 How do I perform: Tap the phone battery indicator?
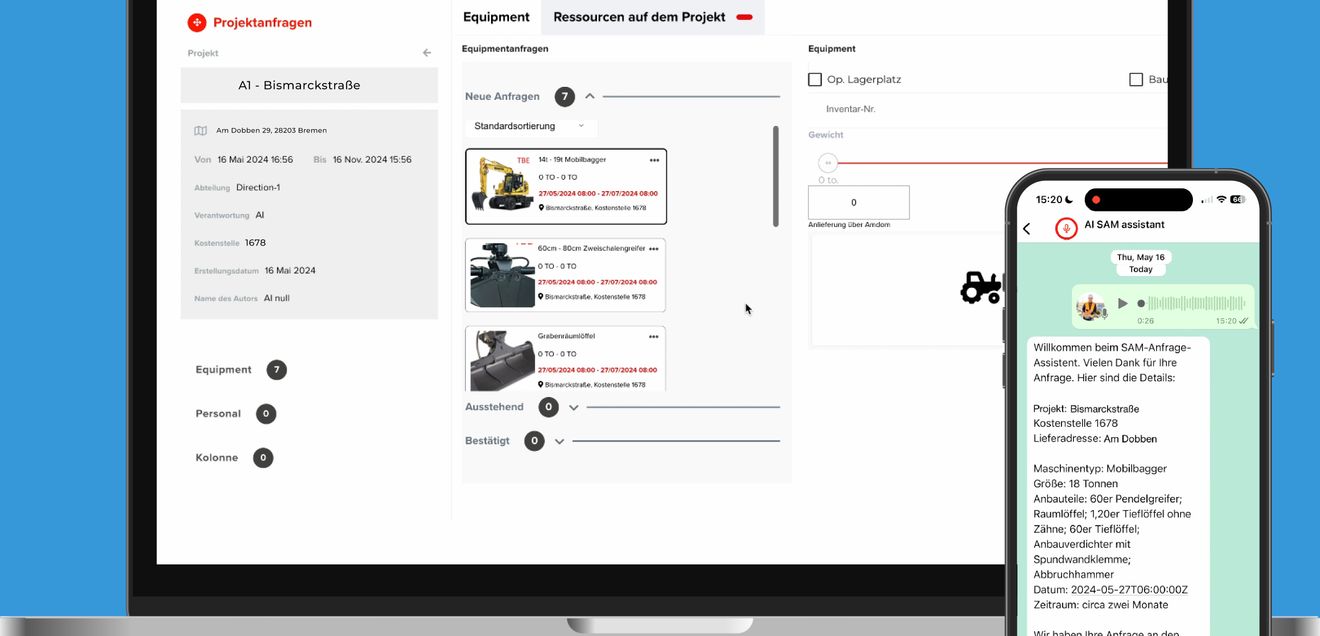(1238, 200)
